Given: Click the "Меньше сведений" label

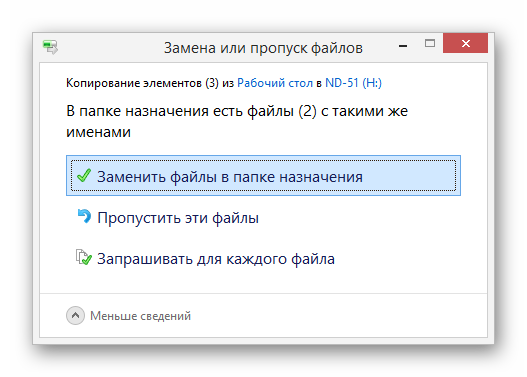Looking at the screenshot, I should tap(140, 316).
